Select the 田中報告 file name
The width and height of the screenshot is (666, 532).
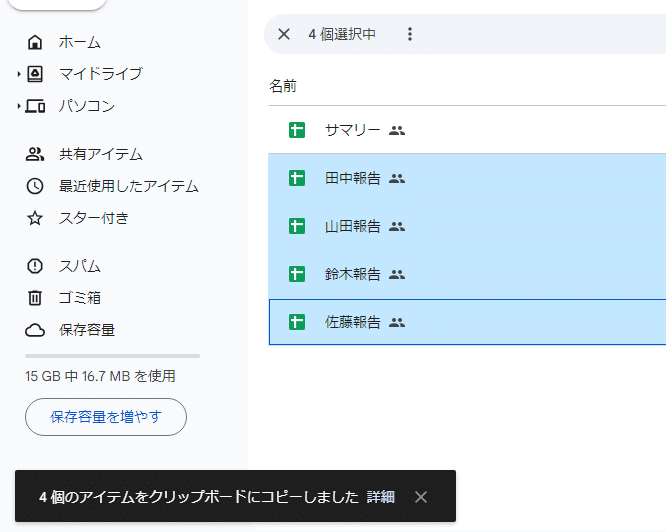(x=353, y=178)
